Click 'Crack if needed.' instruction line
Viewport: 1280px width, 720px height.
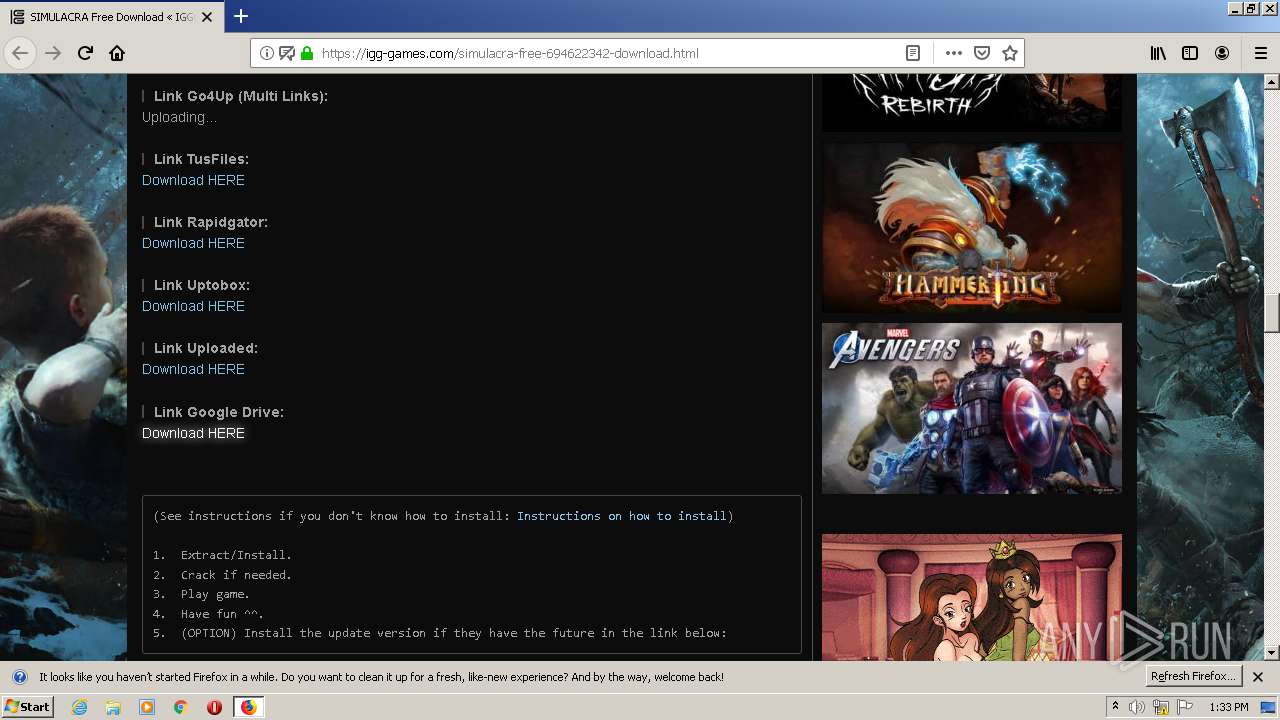click(236, 575)
